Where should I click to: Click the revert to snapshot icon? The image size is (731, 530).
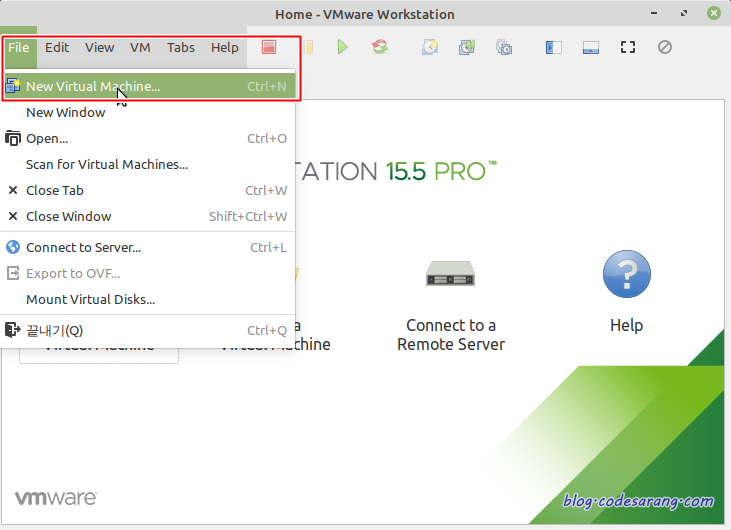pyautogui.click(x=467, y=47)
